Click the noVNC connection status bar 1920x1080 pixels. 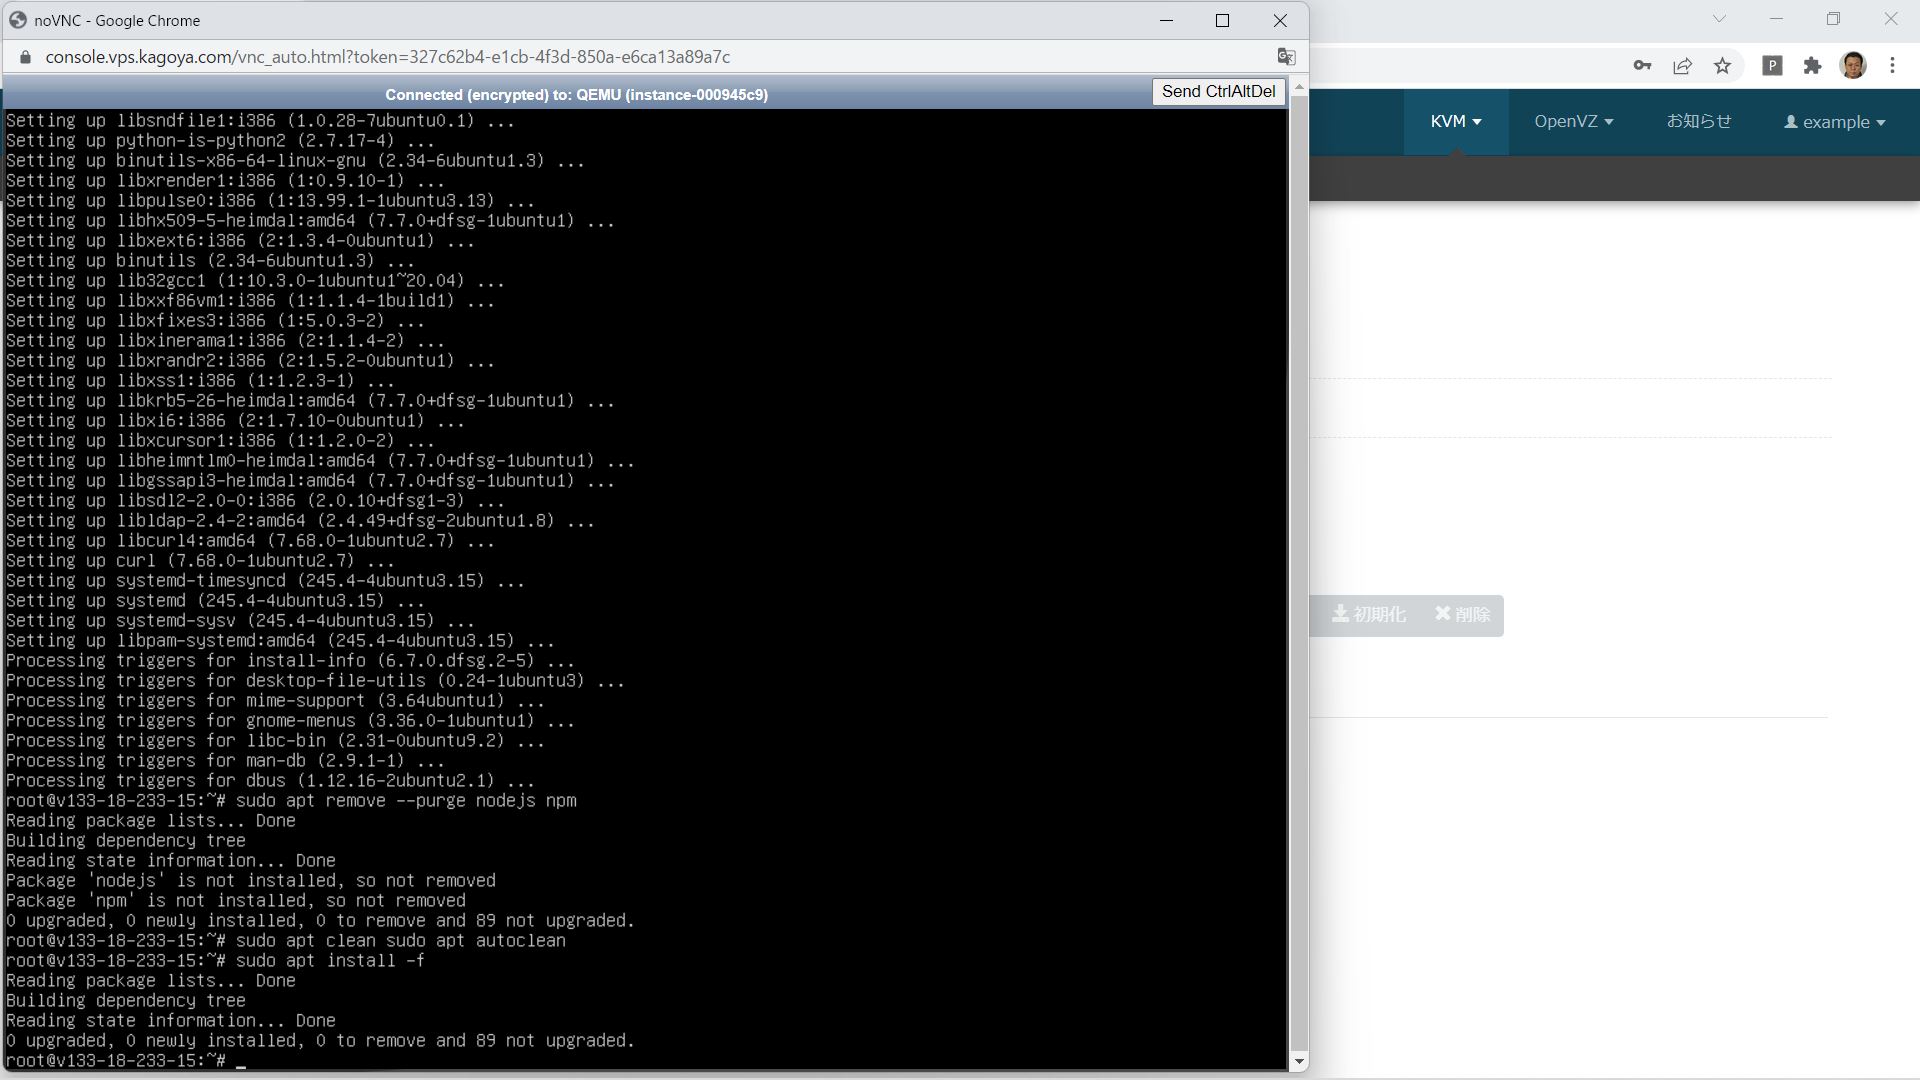coord(578,94)
